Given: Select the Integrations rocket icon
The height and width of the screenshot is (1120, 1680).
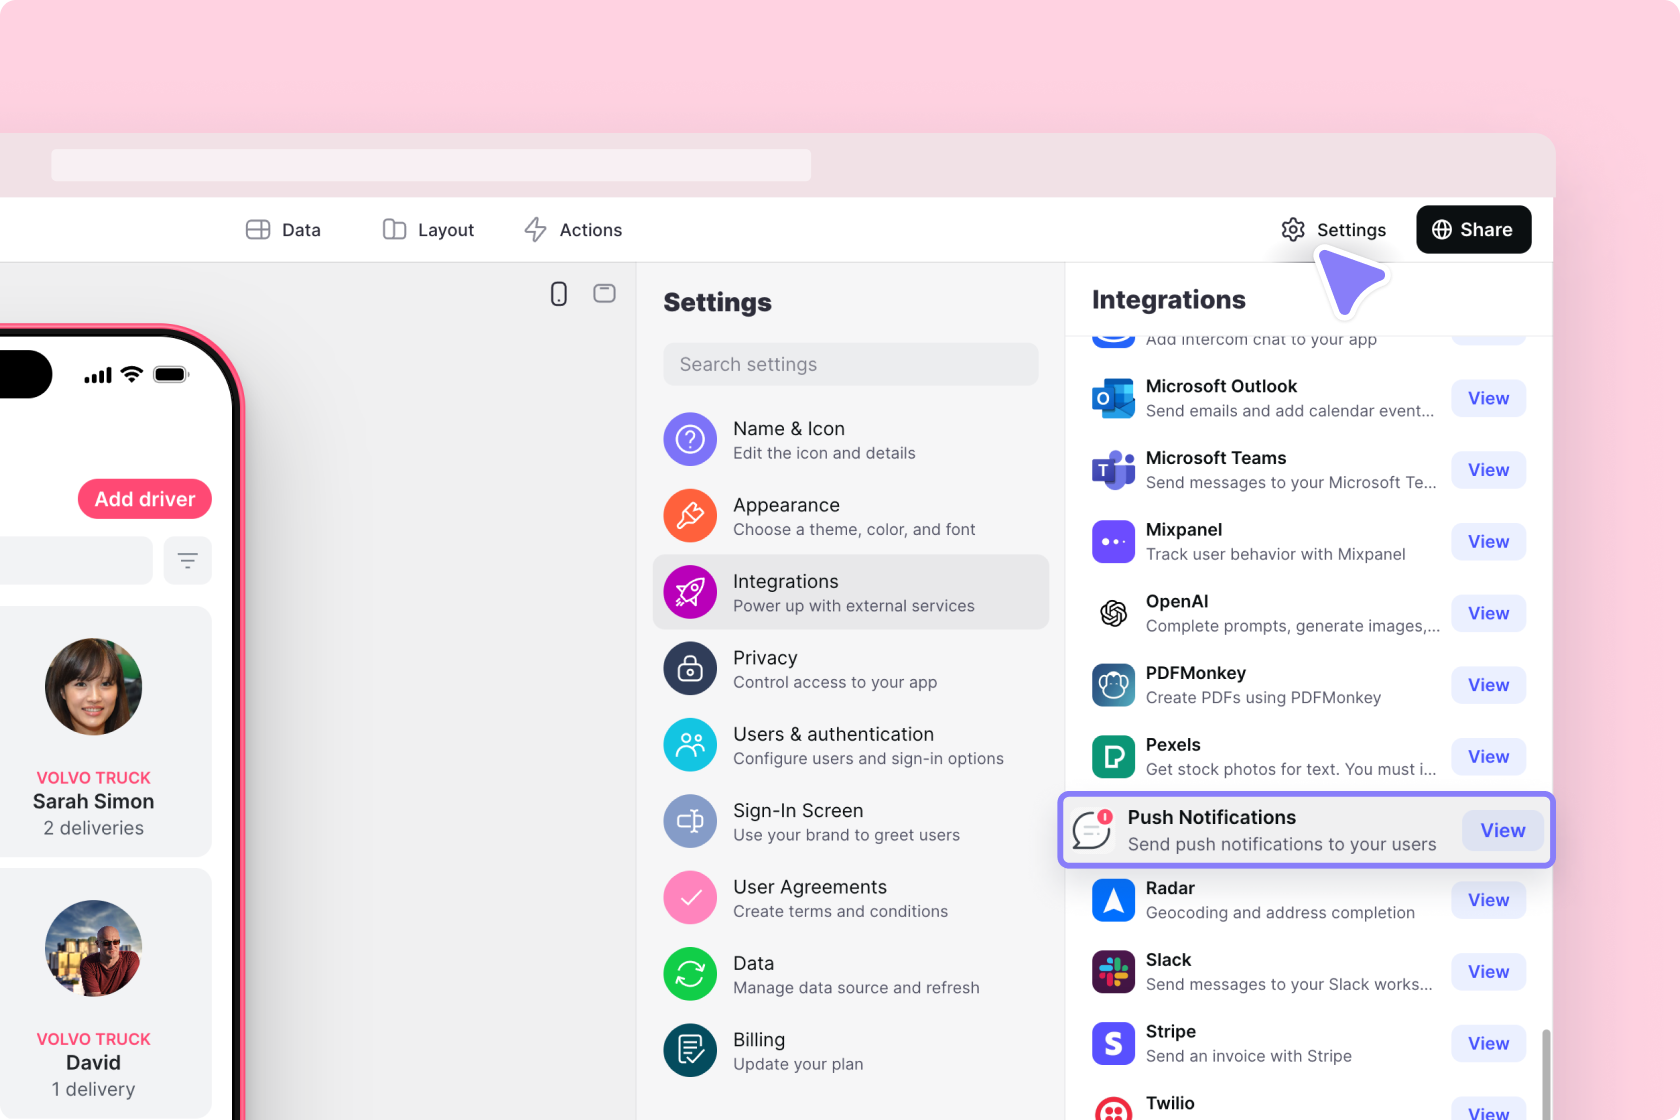Looking at the screenshot, I should coord(690,591).
